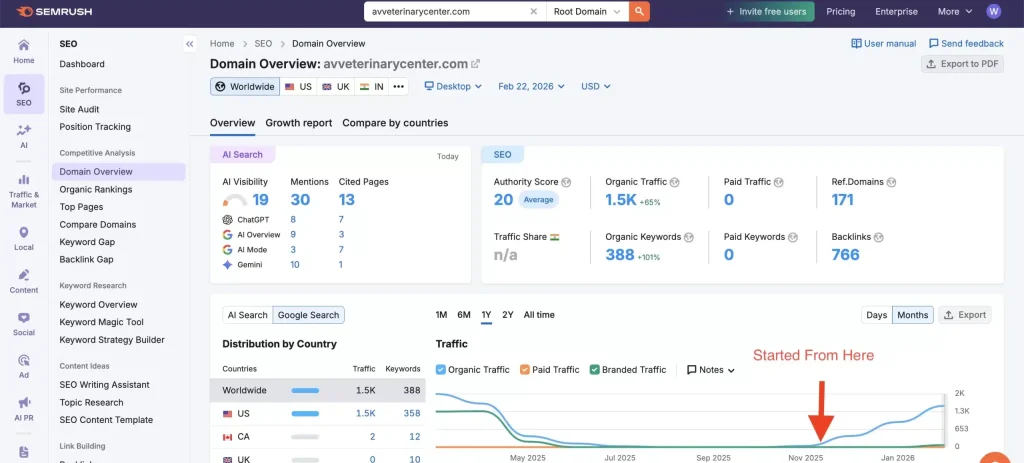Image resolution: width=1024 pixels, height=463 pixels.
Task: Collapse the SEO side menu
Action: pyautogui.click(x=189, y=44)
